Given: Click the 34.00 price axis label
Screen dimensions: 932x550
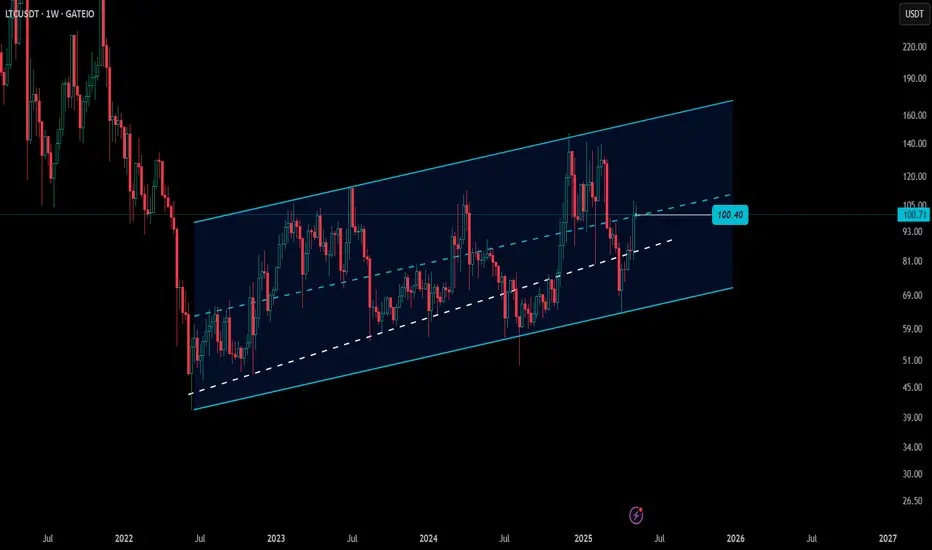Looking at the screenshot, I should [x=914, y=447].
